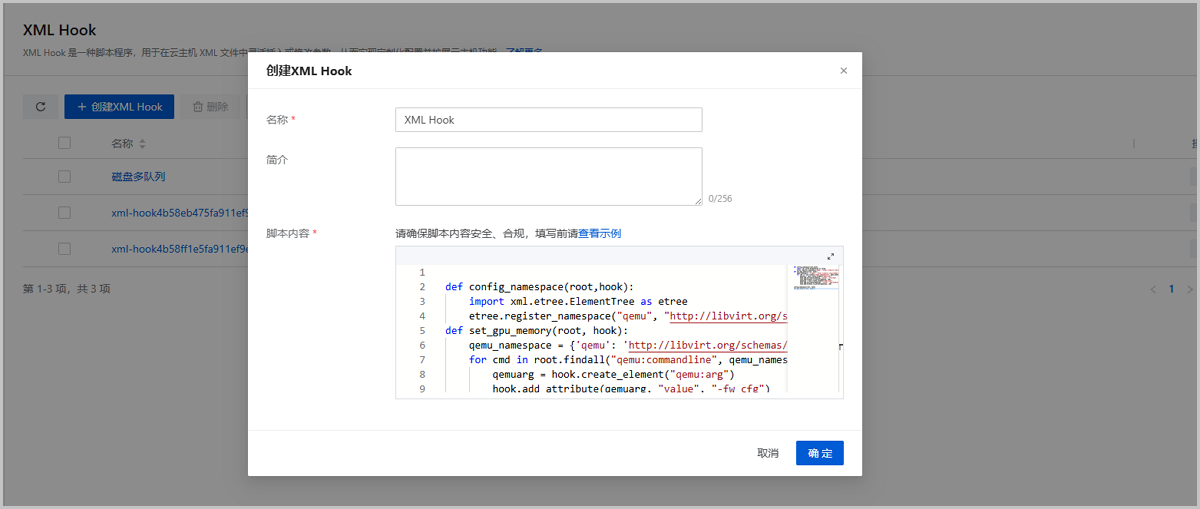This screenshot has width=1200, height=509.
Task: Toggle the select-all header checkbox
Action: pyautogui.click(x=64, y=144)
